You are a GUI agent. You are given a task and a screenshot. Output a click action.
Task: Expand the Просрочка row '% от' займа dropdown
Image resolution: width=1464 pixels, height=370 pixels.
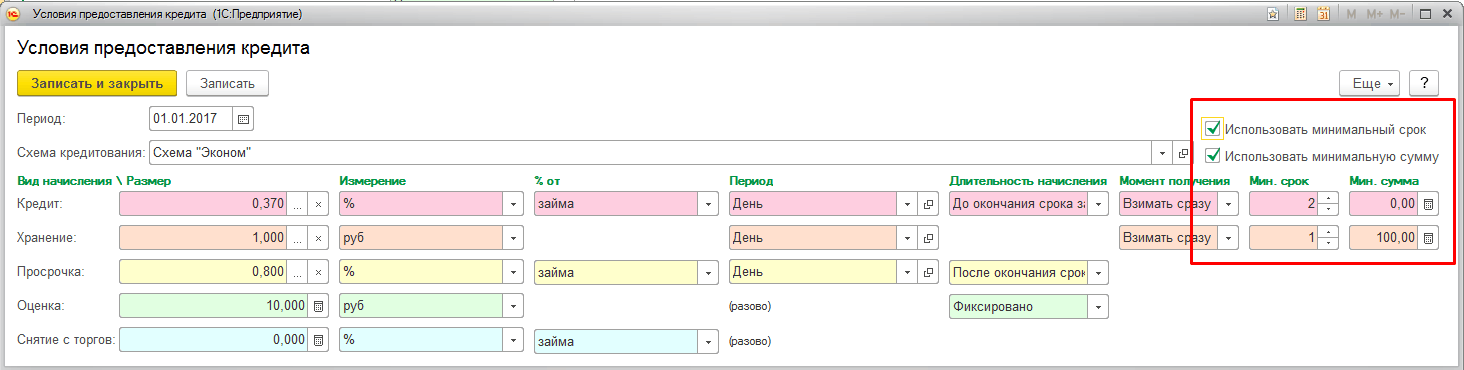point(709,272)
